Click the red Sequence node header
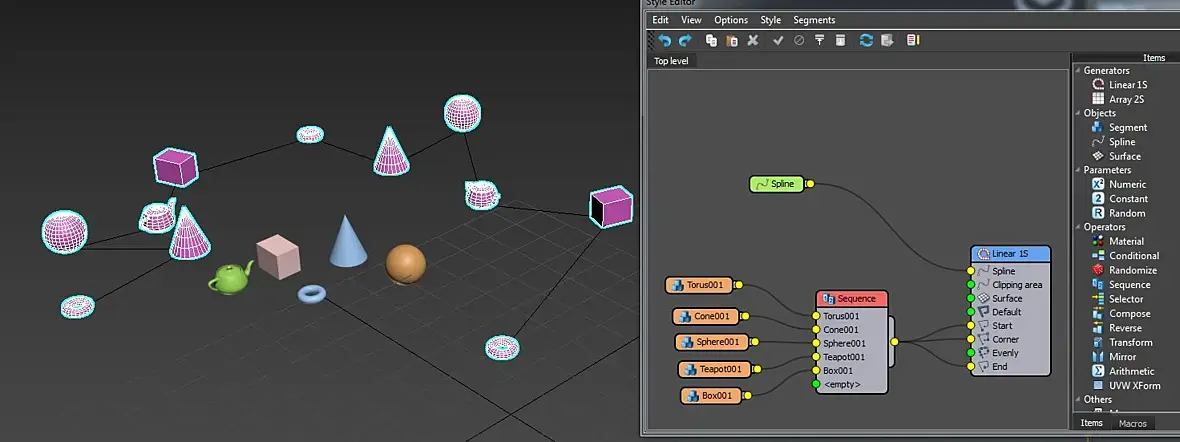Screen dimensions: 1180x442 tap(852, 299)
